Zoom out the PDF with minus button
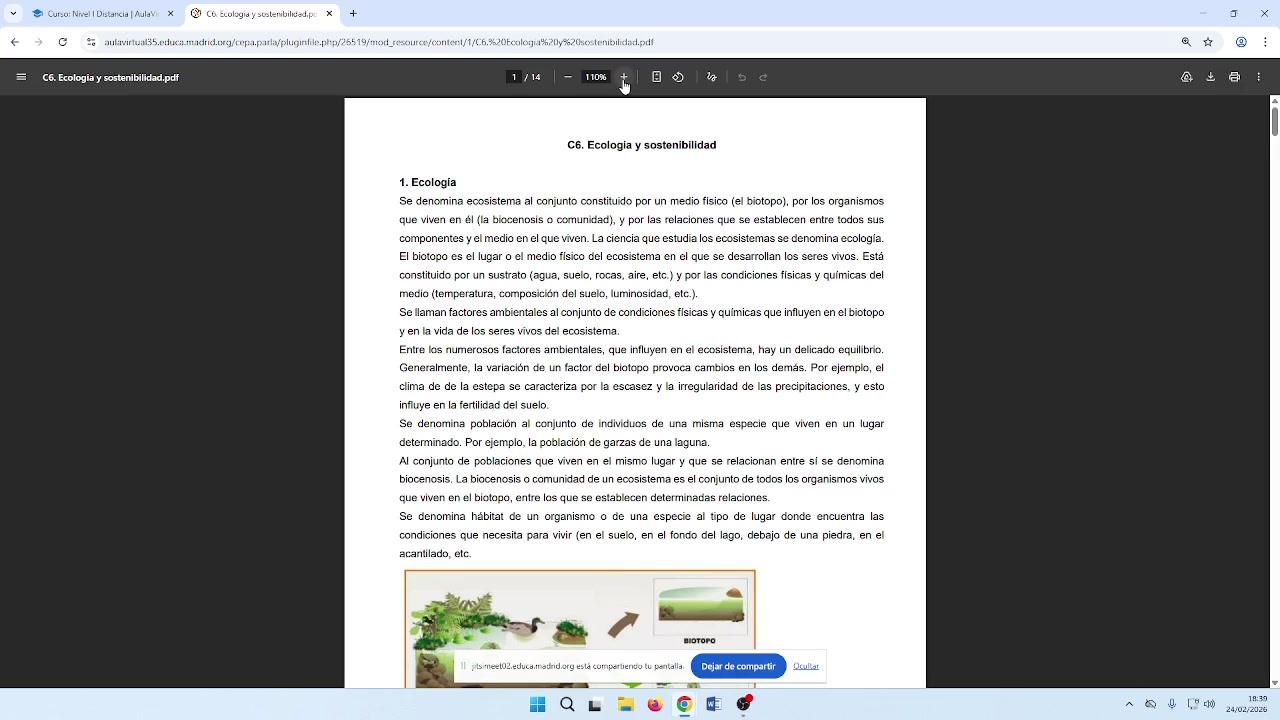 tap(568, 77)
